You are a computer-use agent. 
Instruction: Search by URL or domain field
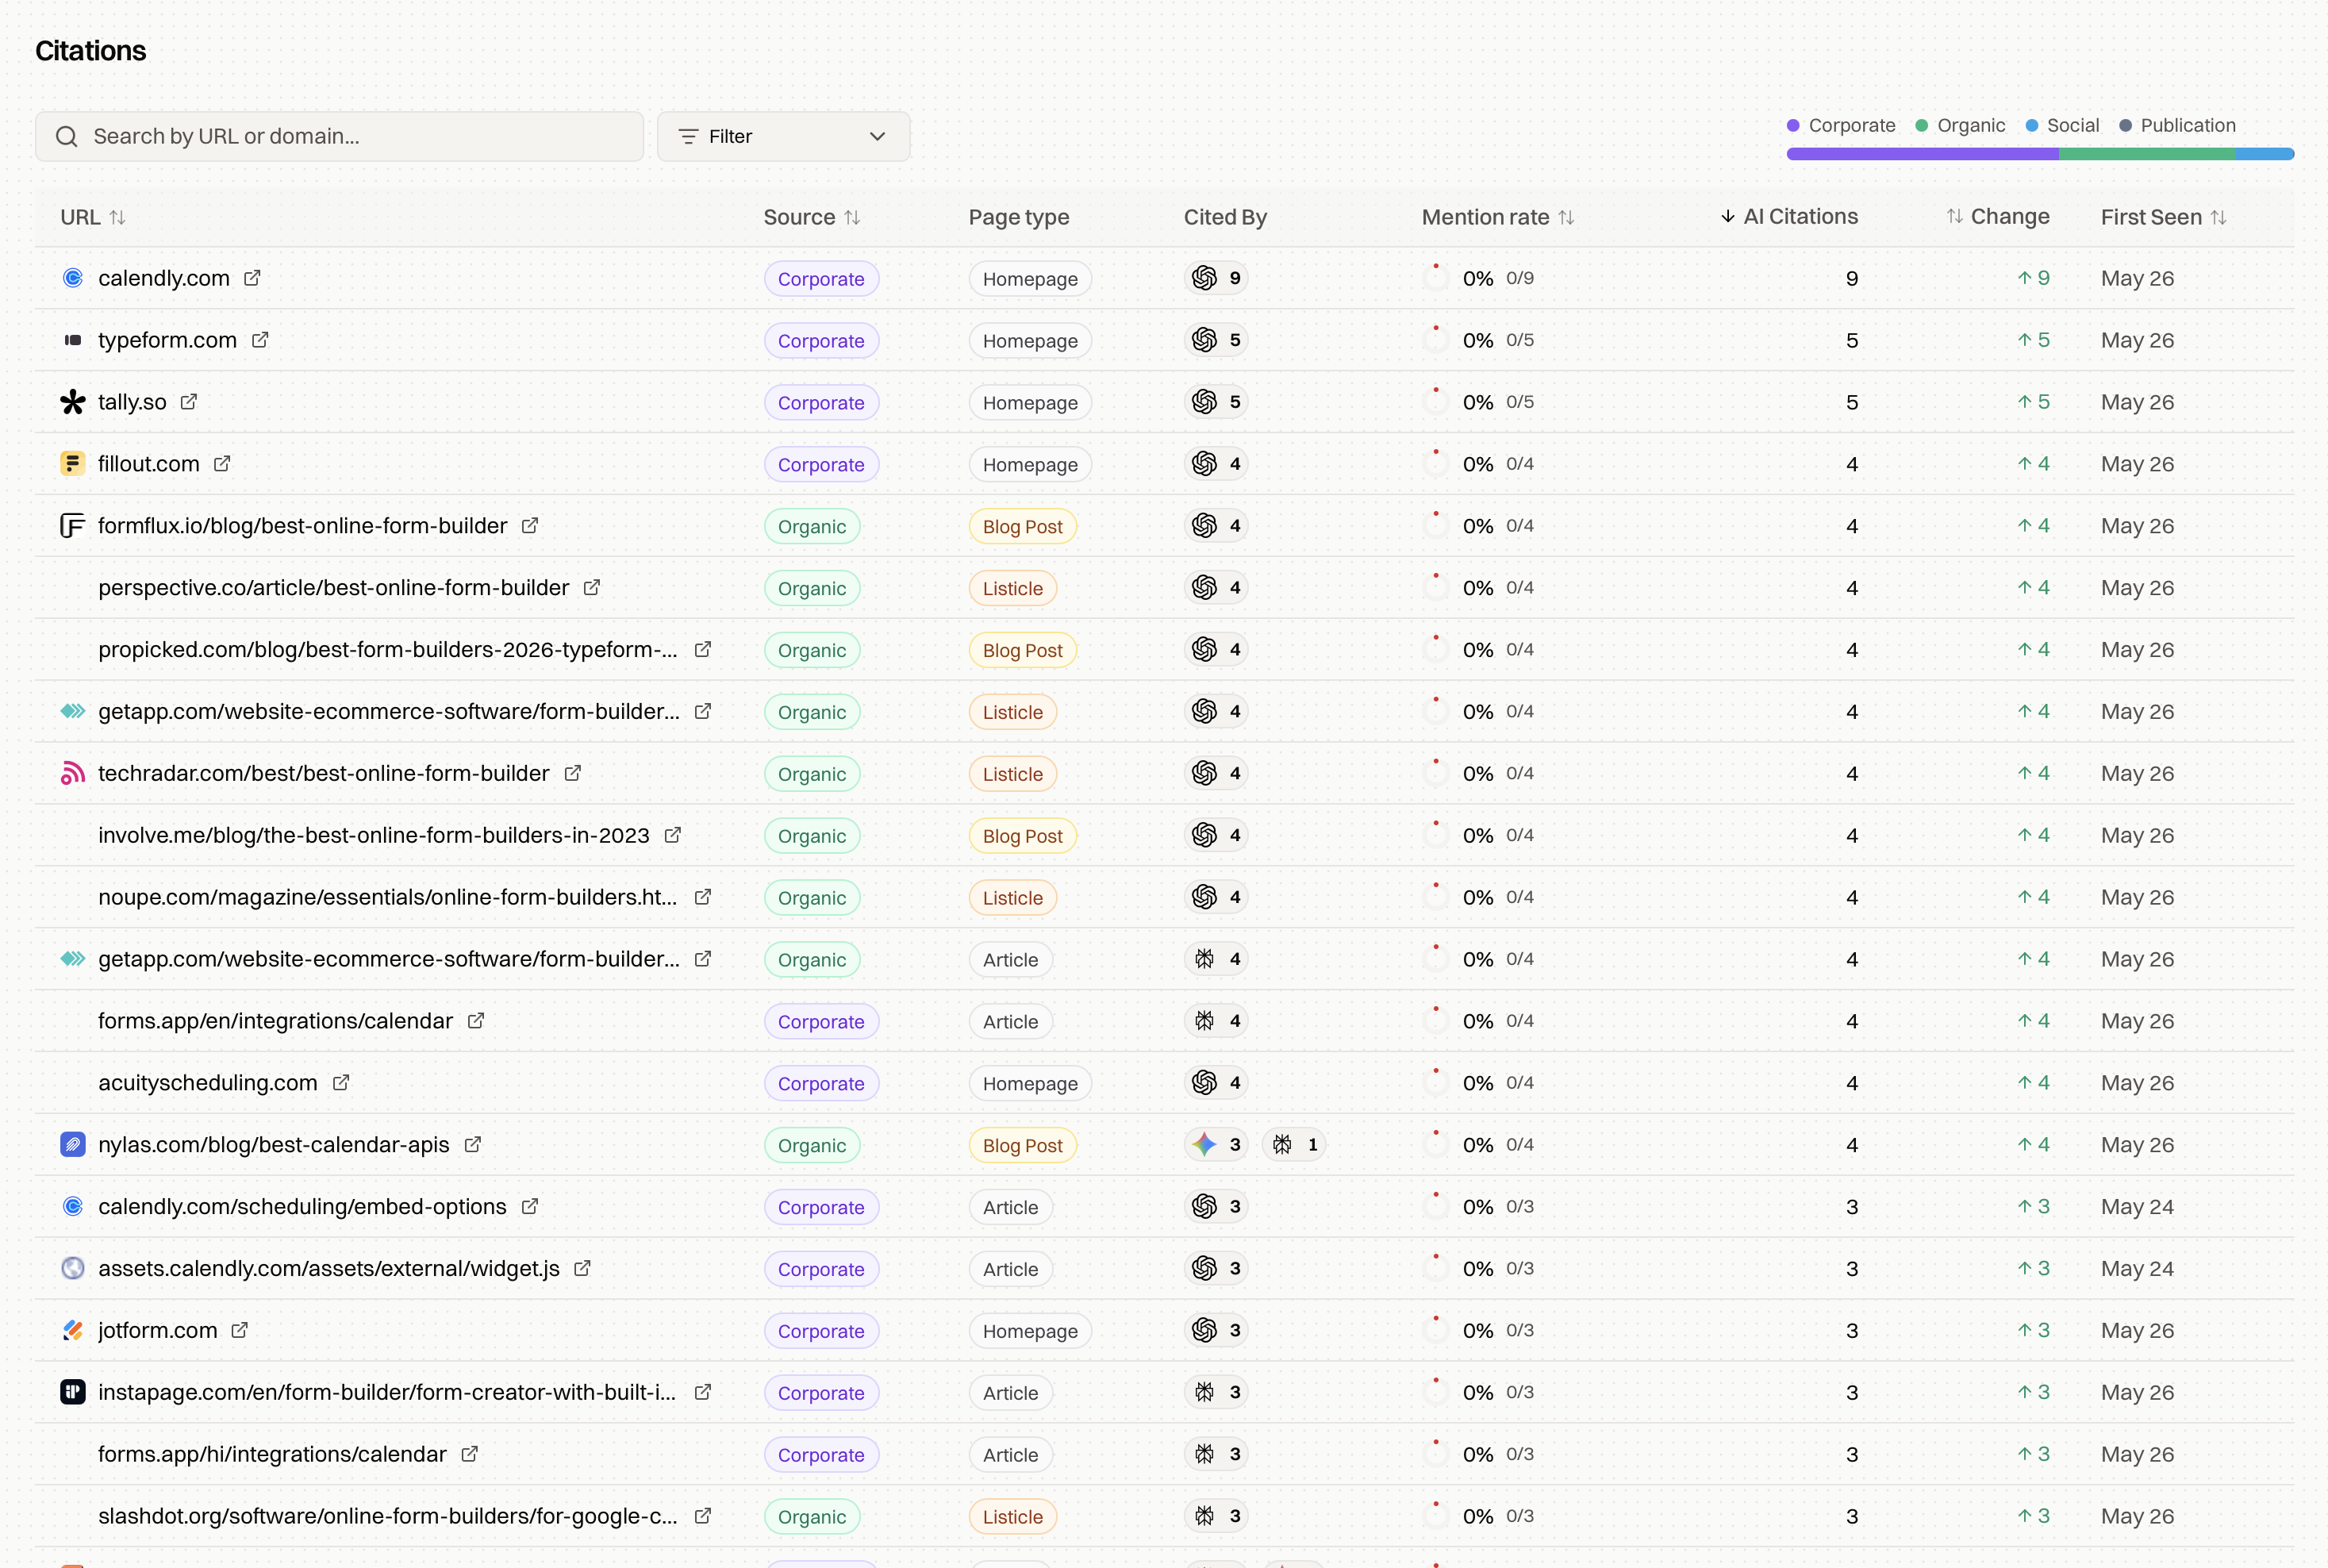pos(339,136)
